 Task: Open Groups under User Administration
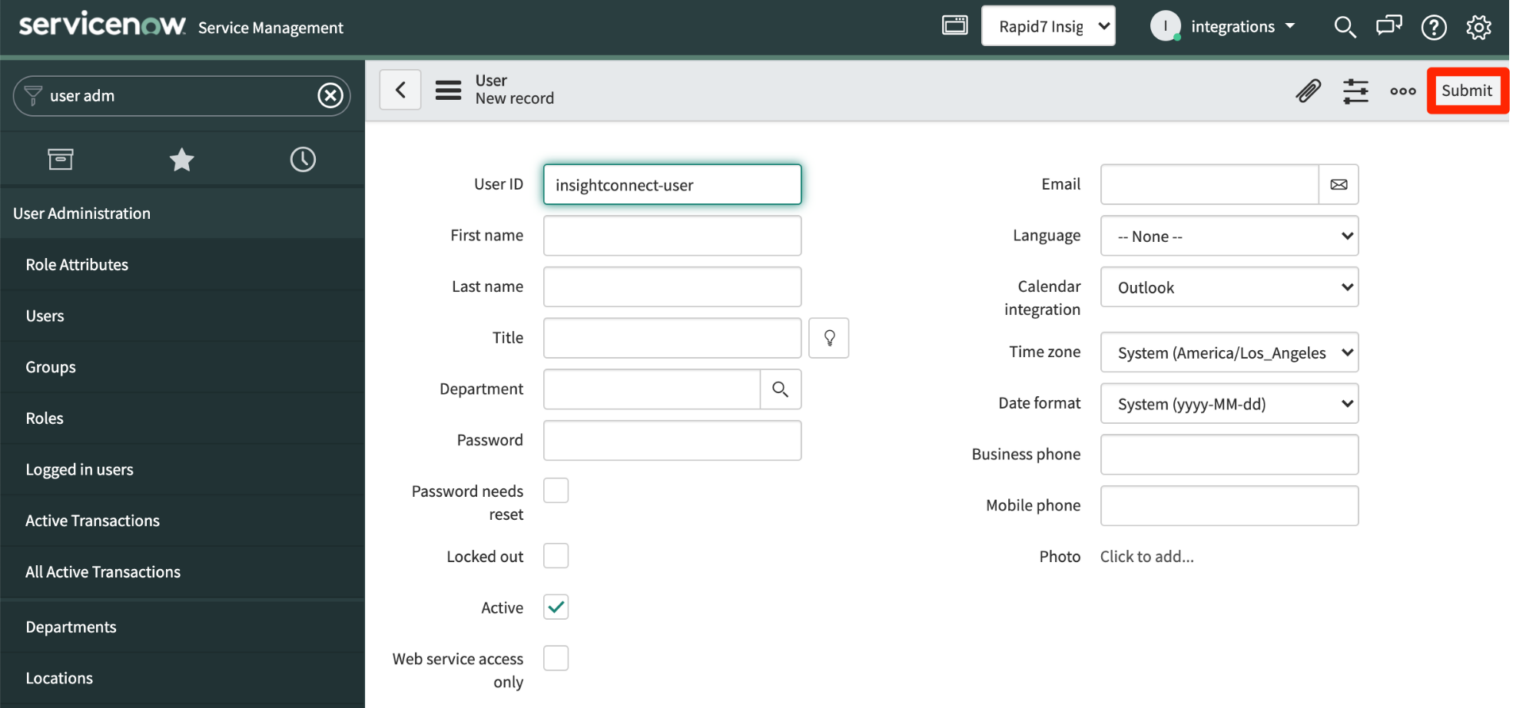(x=50, y=366)
